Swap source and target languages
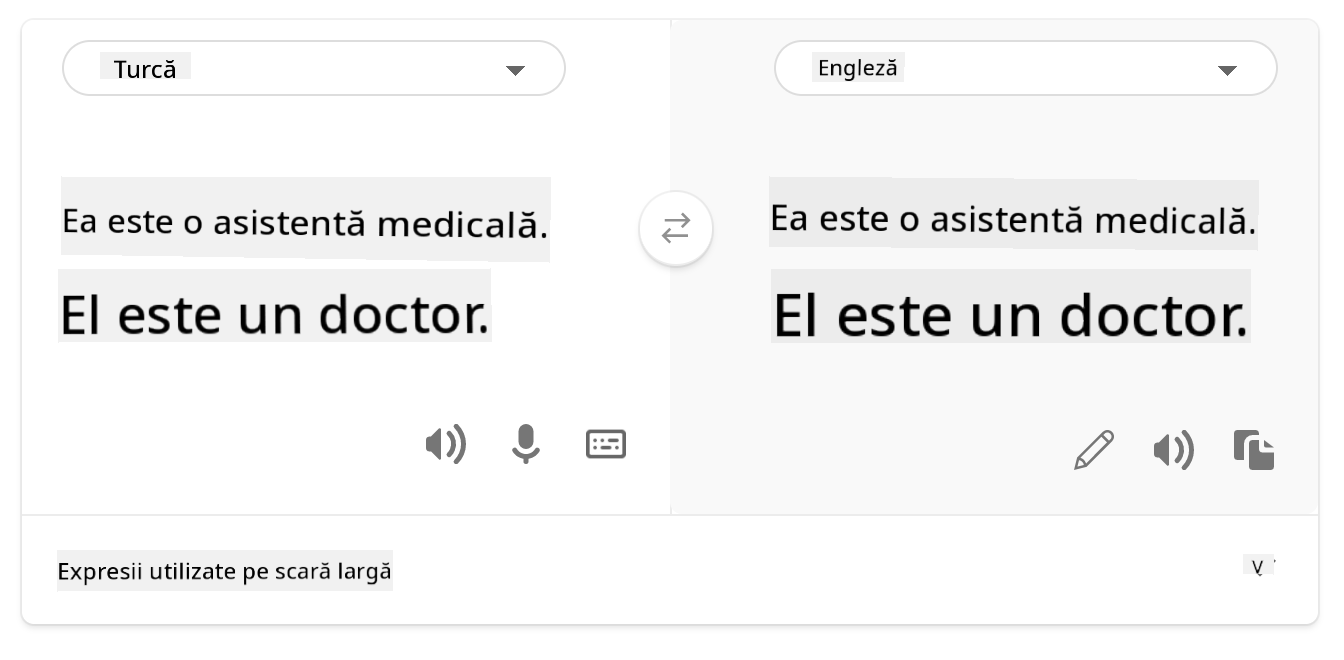1344x660 pixels. pos(676,229)
